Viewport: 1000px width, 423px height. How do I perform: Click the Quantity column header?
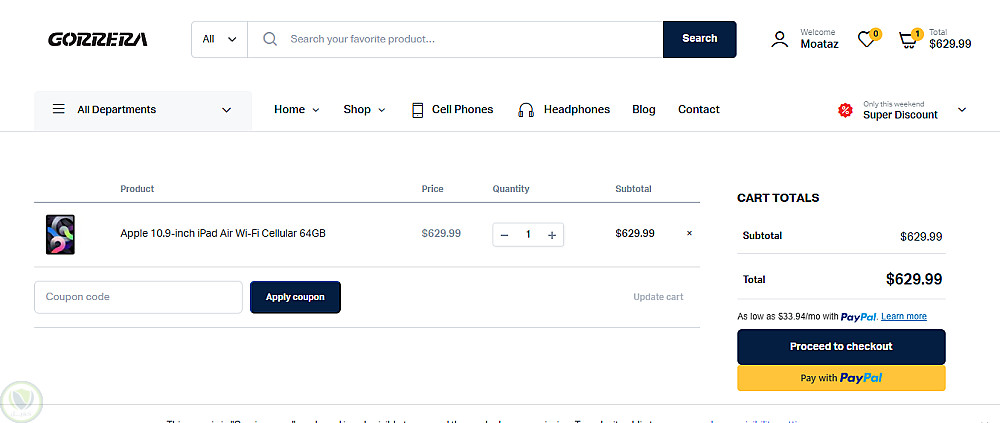click(511, 189)
